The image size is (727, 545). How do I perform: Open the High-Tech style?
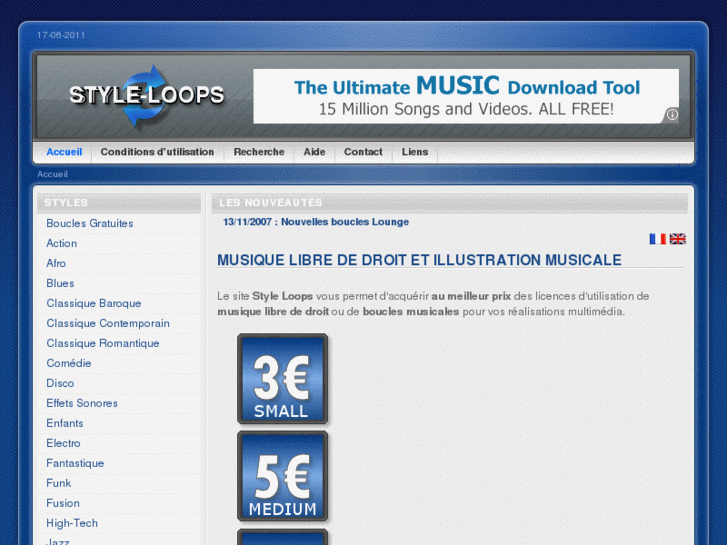tap(72, 523)
